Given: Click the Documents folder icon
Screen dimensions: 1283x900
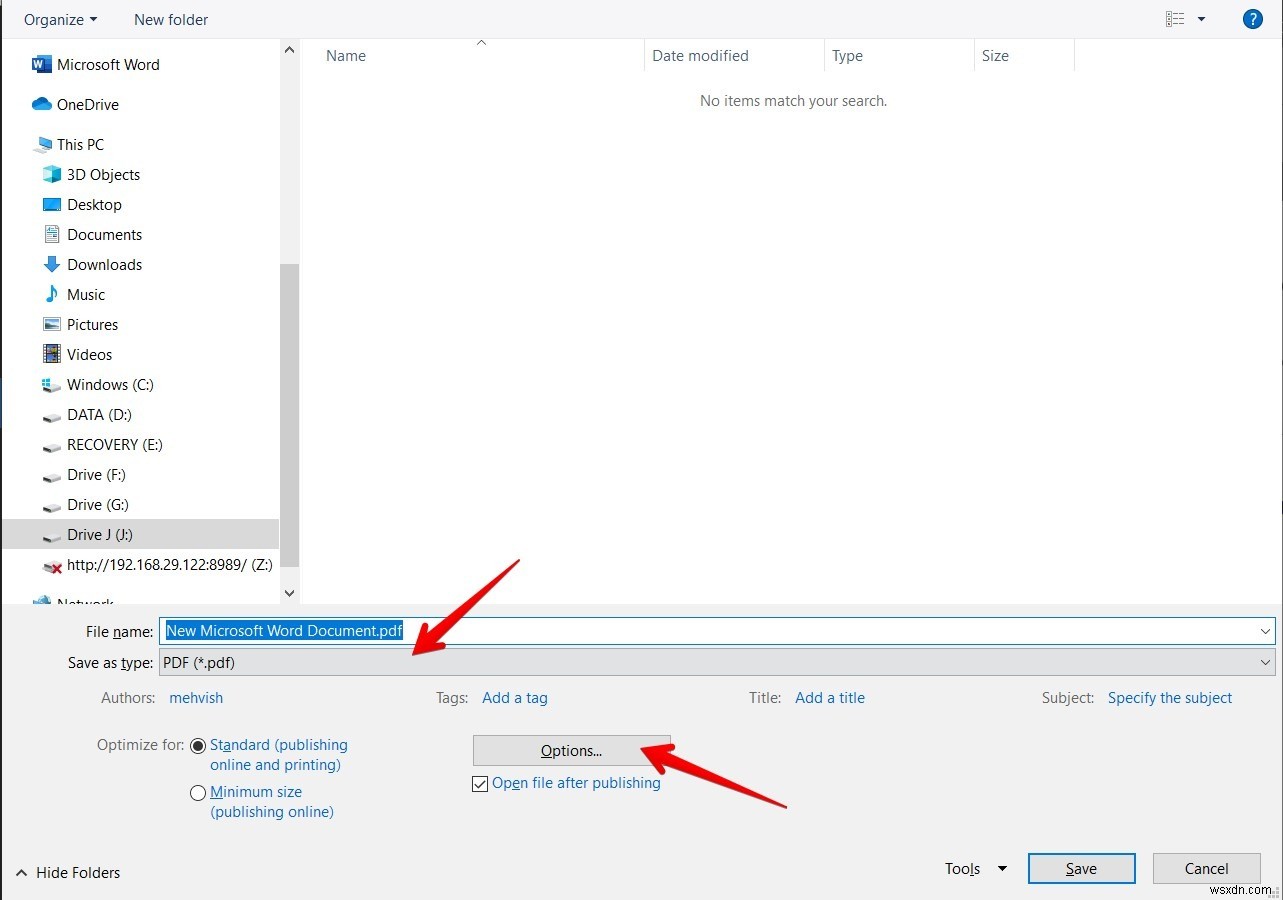Looking at the screenshot, I should [52, 235].
